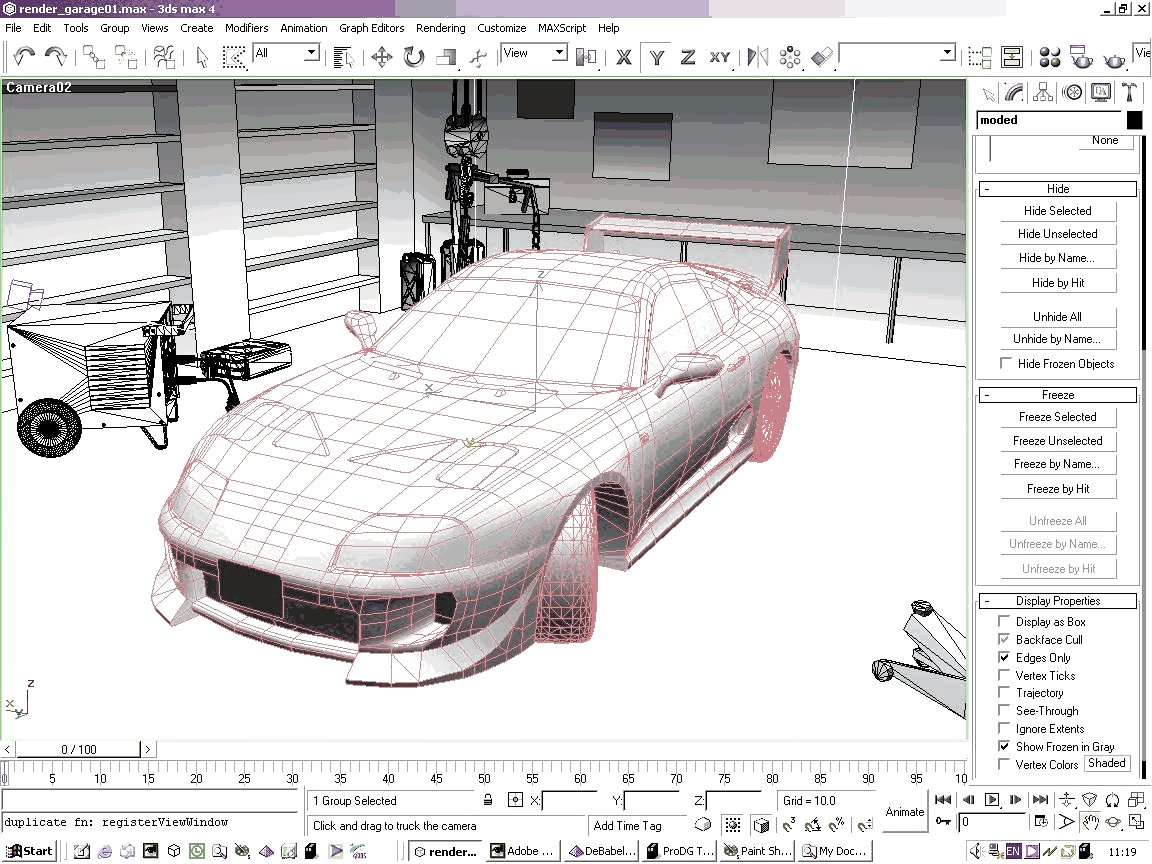Activate the Select and Rotate tool
Screen dimensions: 1152x864
pos(414,57)
